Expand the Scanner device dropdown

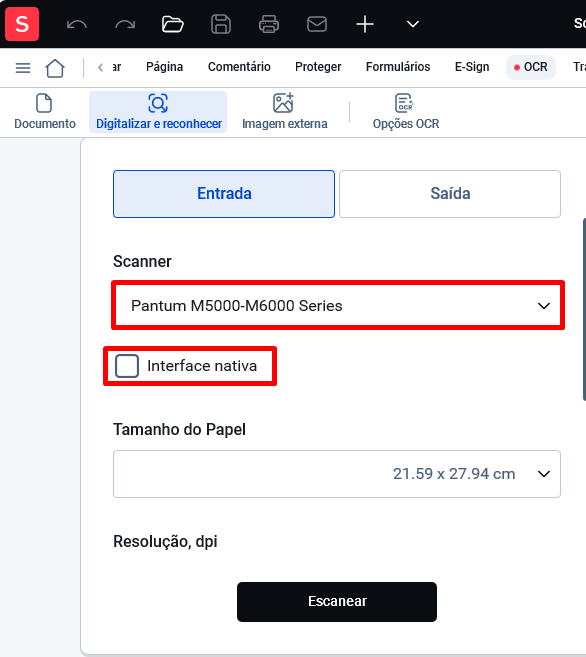[x=338, y=305]
